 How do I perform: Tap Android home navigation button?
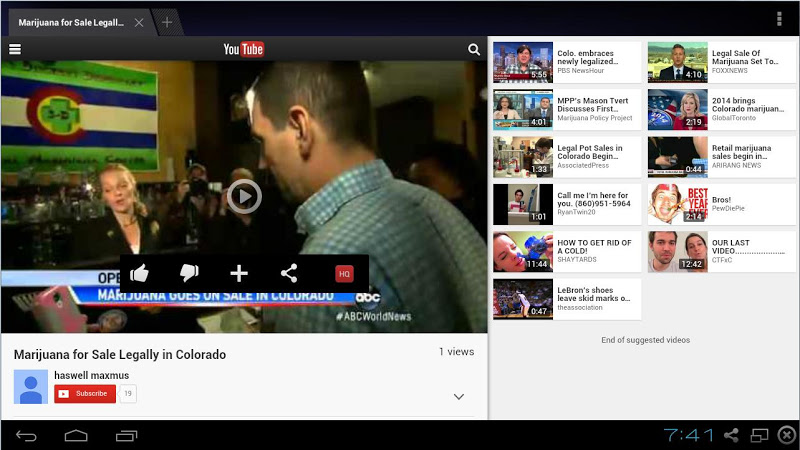(x=76, y=436)
